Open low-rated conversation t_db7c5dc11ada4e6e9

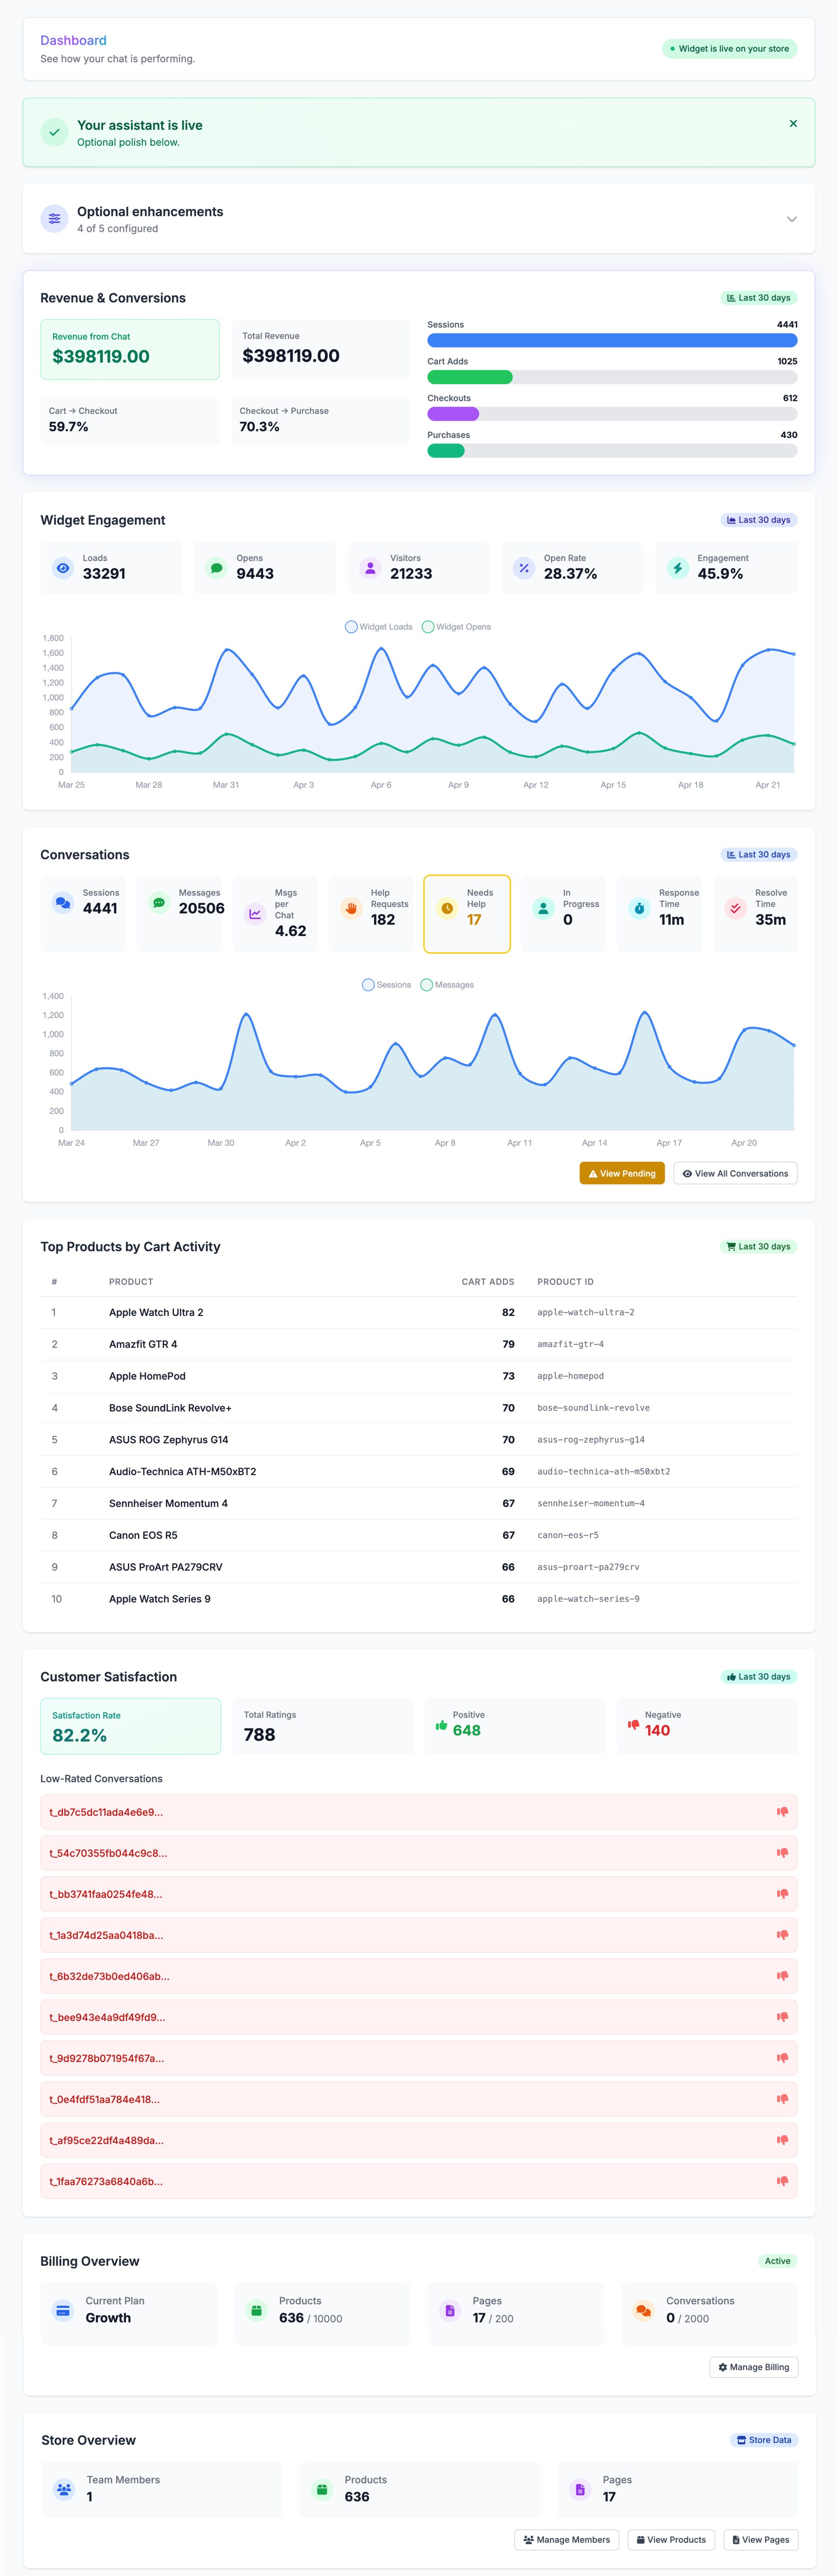click(x=418, y=1811)
